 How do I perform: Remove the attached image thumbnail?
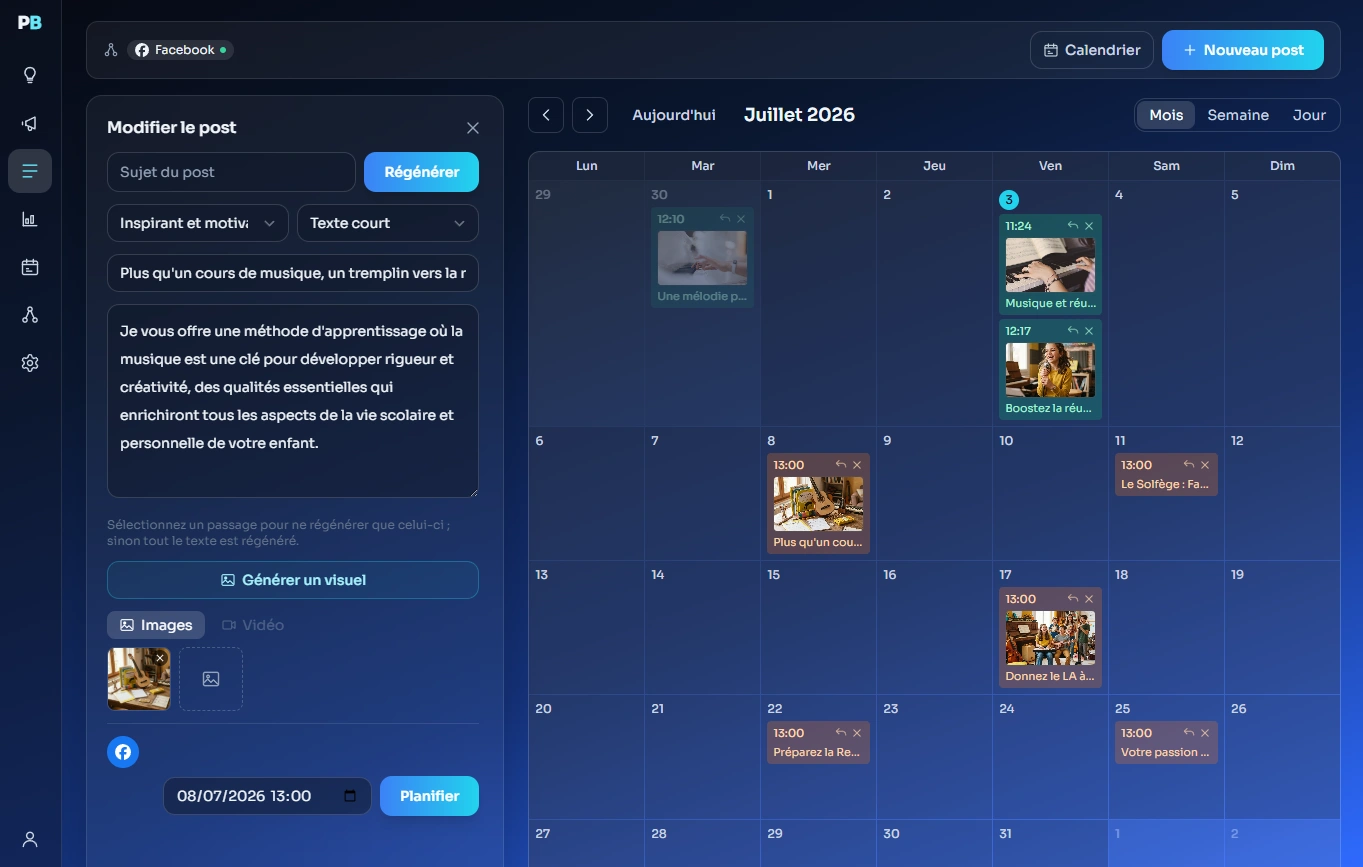[x=160, y=658]
